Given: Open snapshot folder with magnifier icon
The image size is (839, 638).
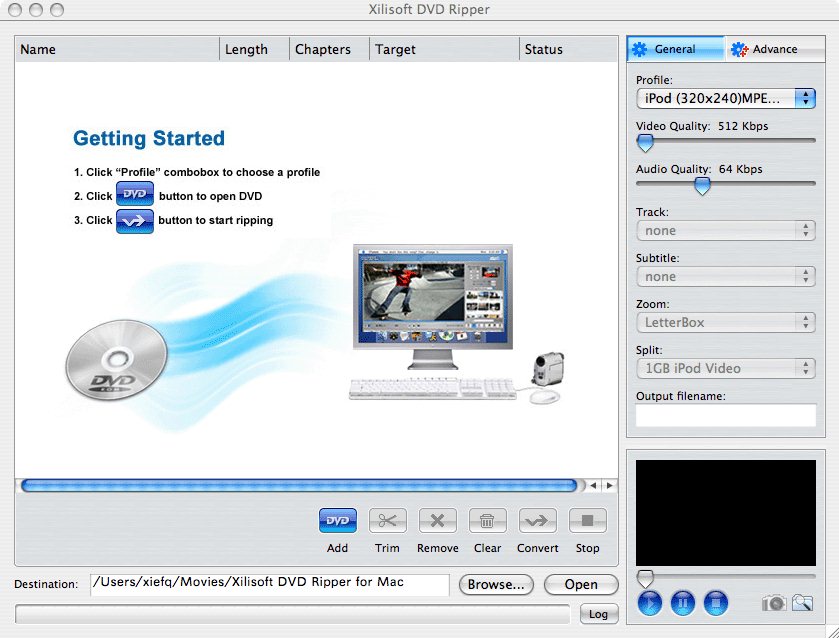Looking at the screenshot, I should tap(802, 603).
